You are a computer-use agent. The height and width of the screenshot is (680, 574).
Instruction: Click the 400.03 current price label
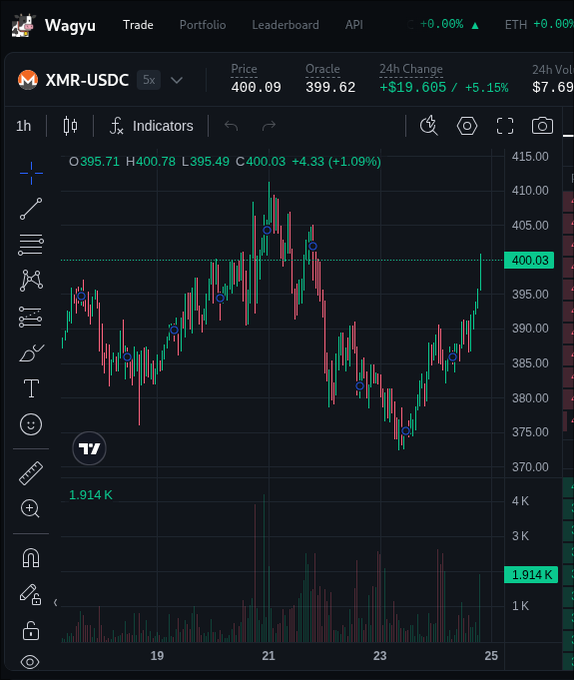click(x=529, y=260)
